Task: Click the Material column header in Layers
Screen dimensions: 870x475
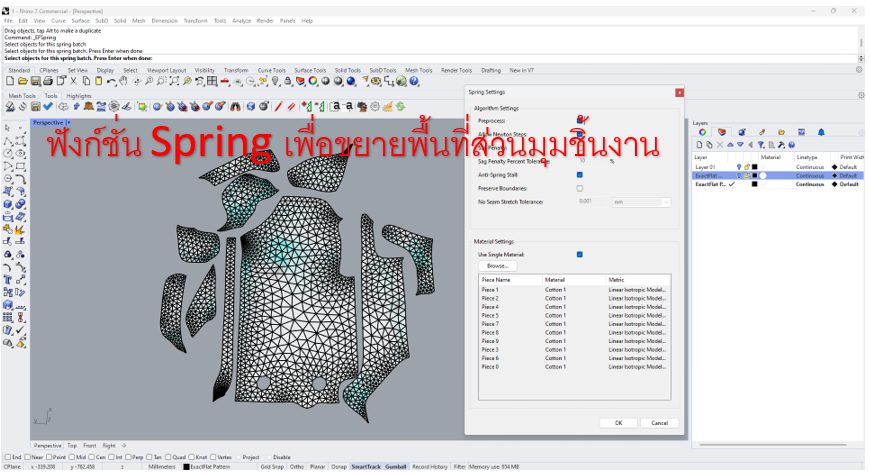Action: coord(770,158)
